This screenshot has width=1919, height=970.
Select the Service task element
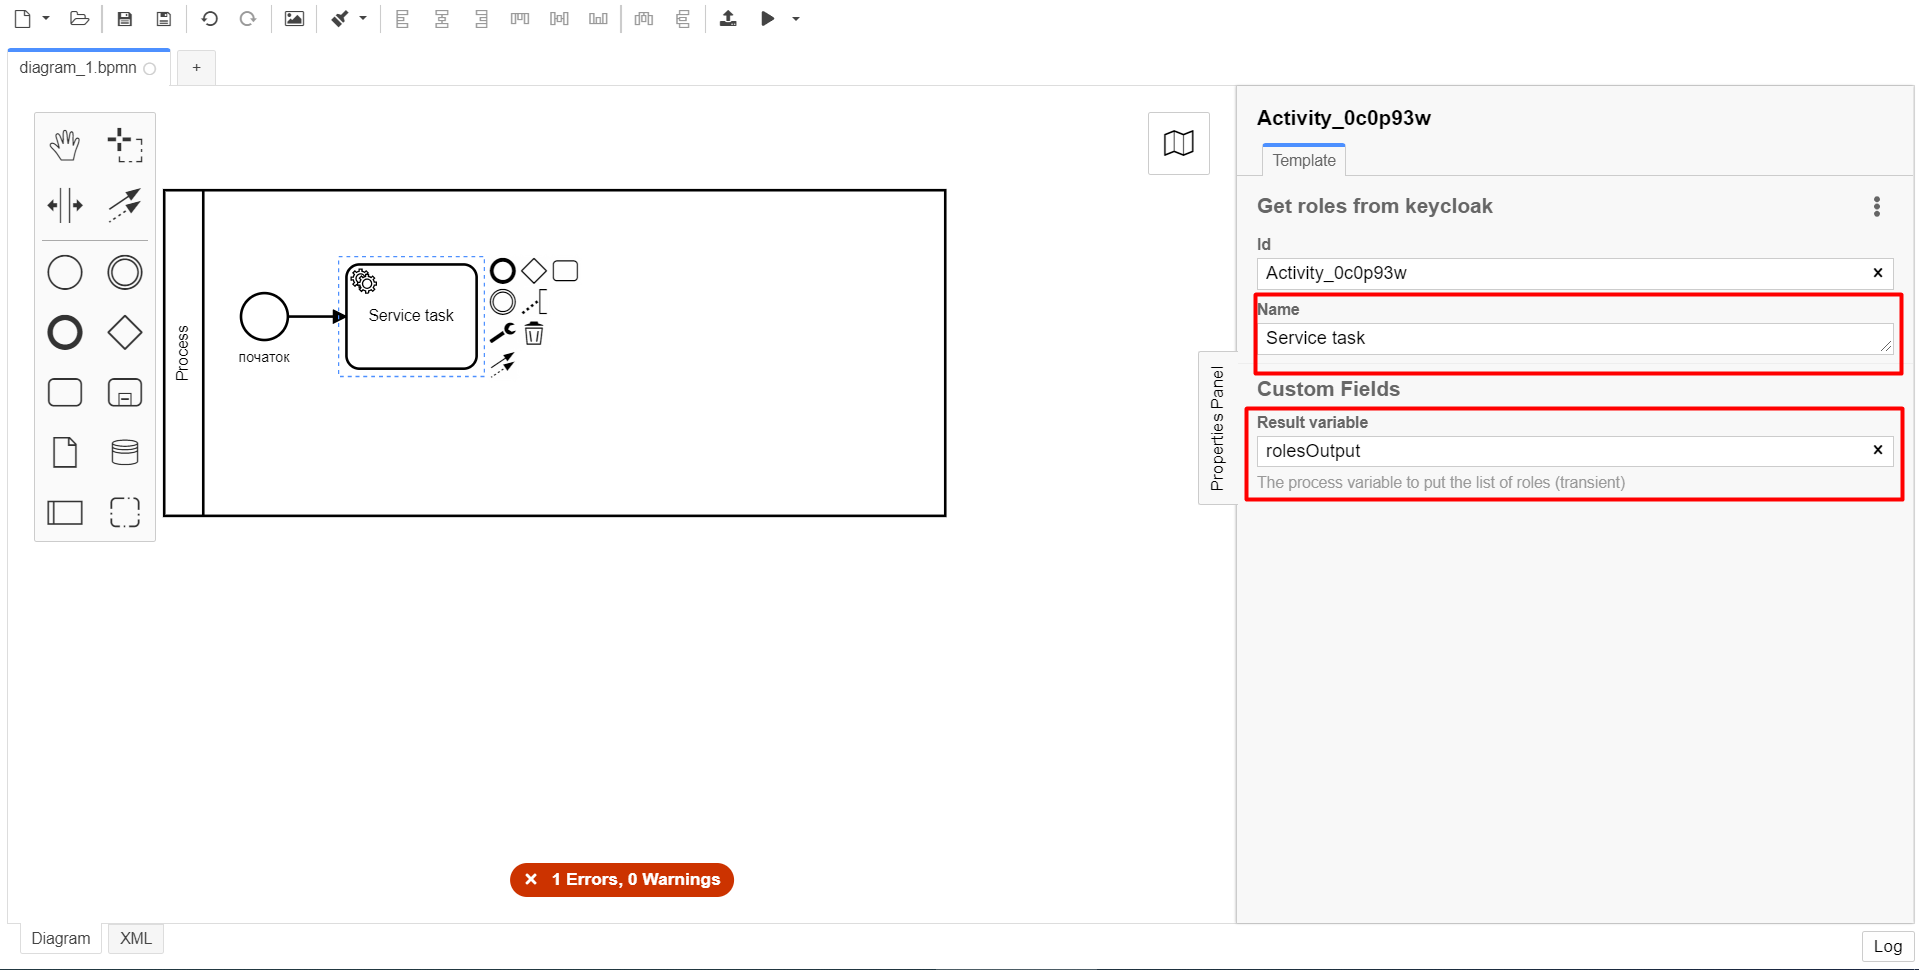pos(411,316)
